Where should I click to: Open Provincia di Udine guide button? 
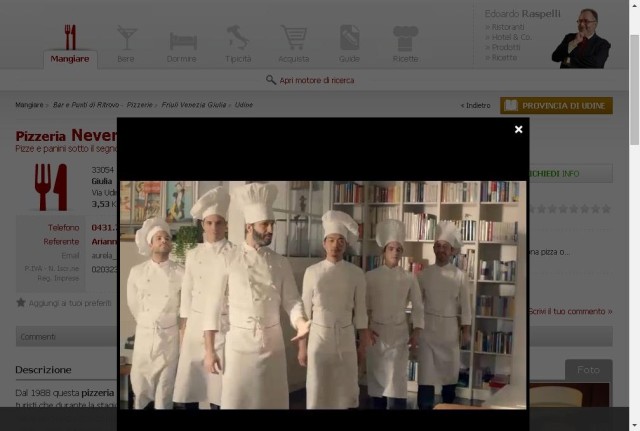point(556,106)
